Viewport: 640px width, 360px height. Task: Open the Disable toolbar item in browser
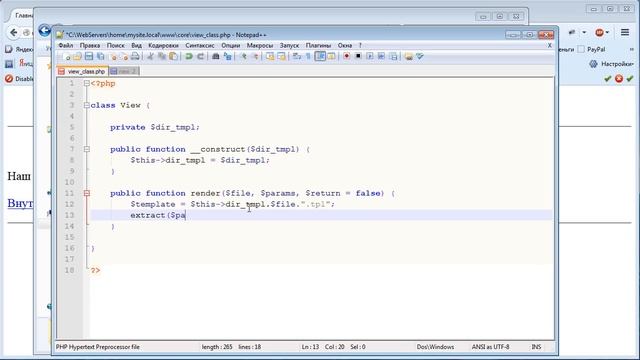coord(19,79)
